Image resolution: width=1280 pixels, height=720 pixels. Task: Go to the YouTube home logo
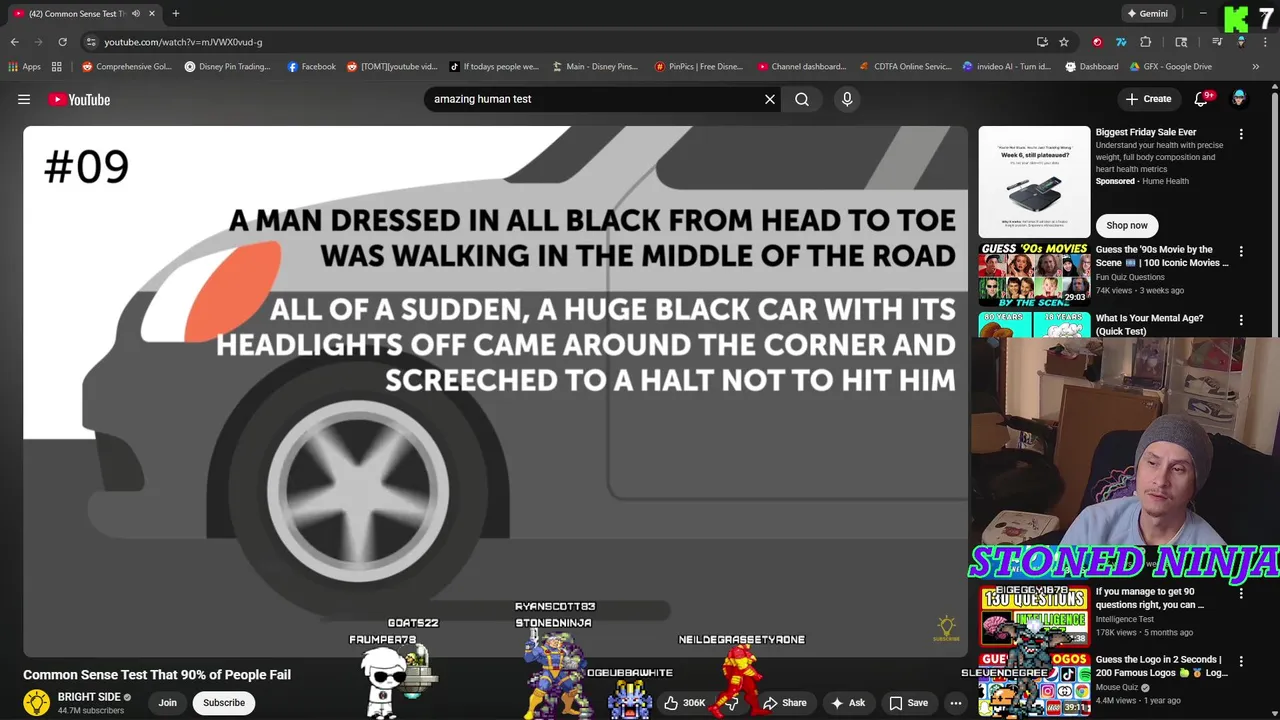point(79,99)
